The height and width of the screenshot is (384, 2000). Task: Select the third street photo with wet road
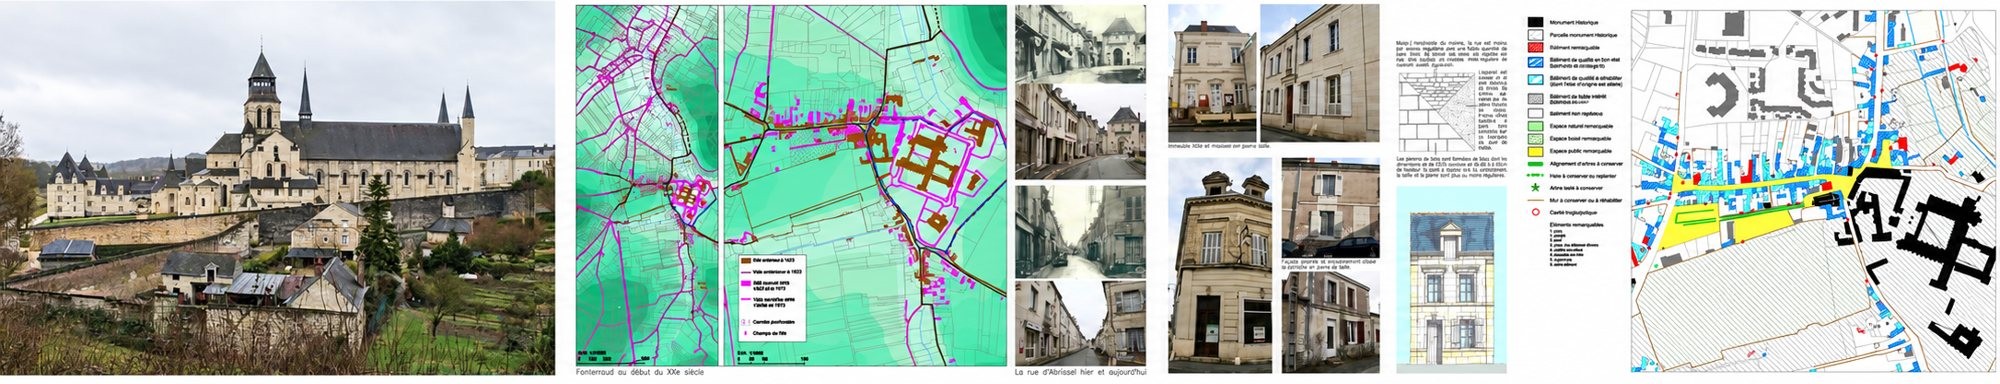pyautogui.click(x=1080, y=231)
